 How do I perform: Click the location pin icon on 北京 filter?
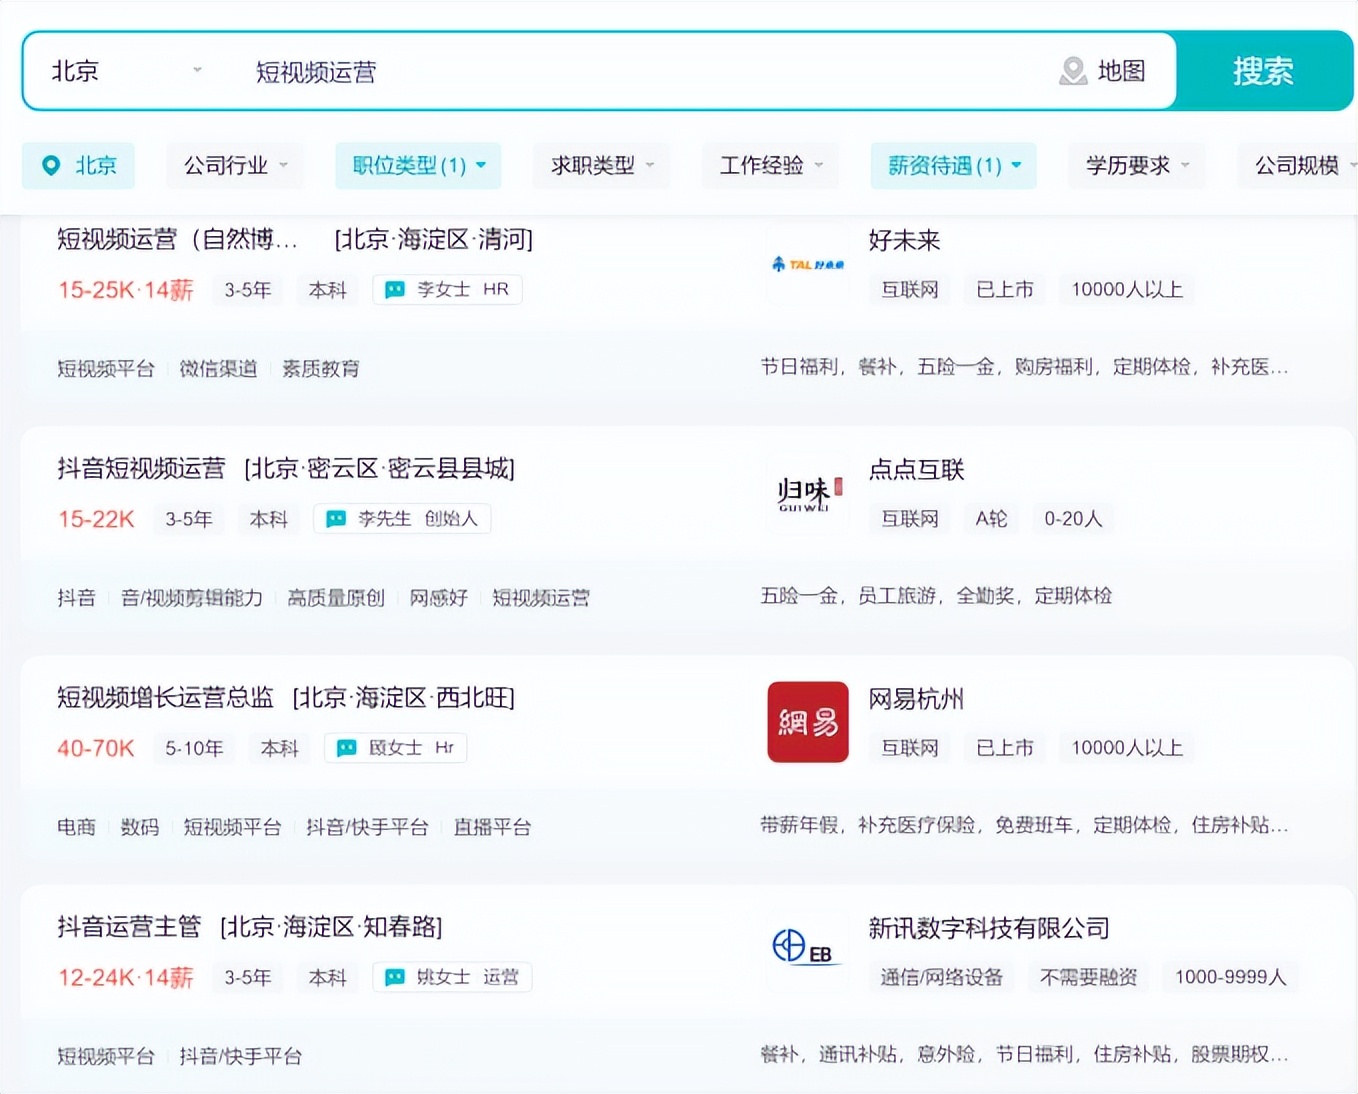pyautogui.click(x=51, y=165)
